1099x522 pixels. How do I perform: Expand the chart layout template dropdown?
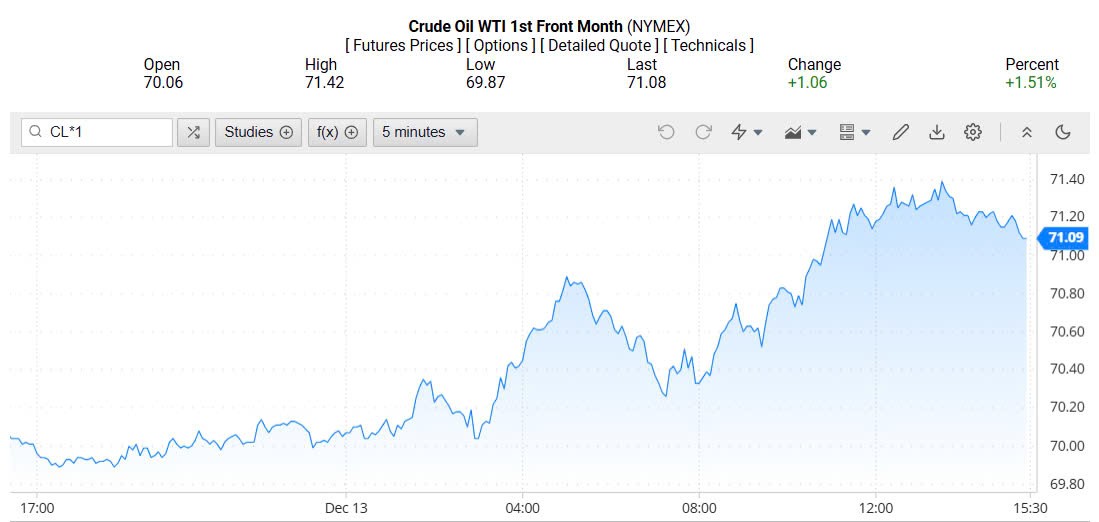click(855, 132)
